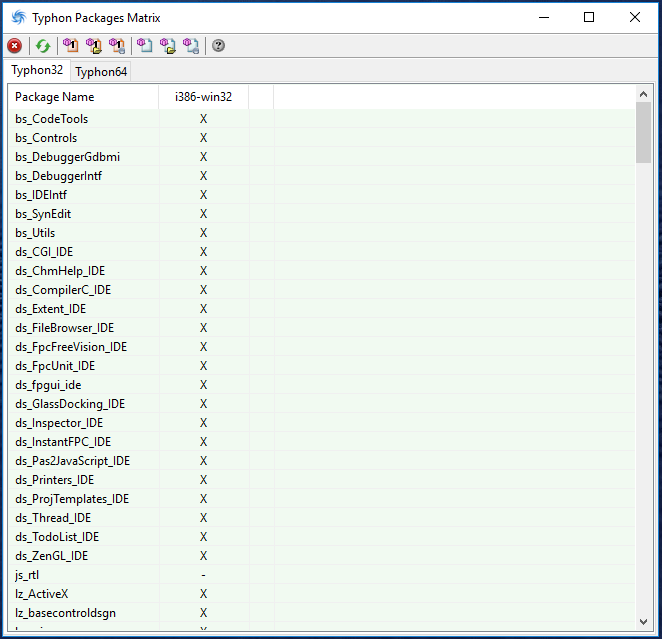Click the X cell in lz_ActiveX row

[x=203, y=594]
